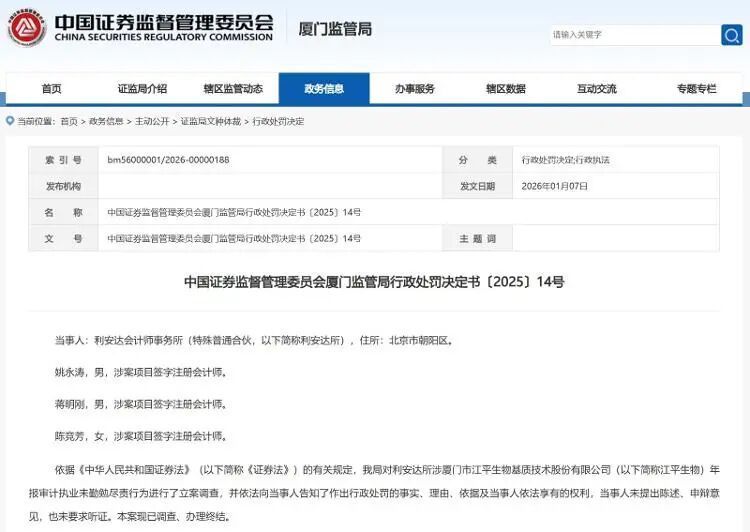Click the CSRC emblem logo
This screenshot has height=532, width=750.
tap(27, 28)
